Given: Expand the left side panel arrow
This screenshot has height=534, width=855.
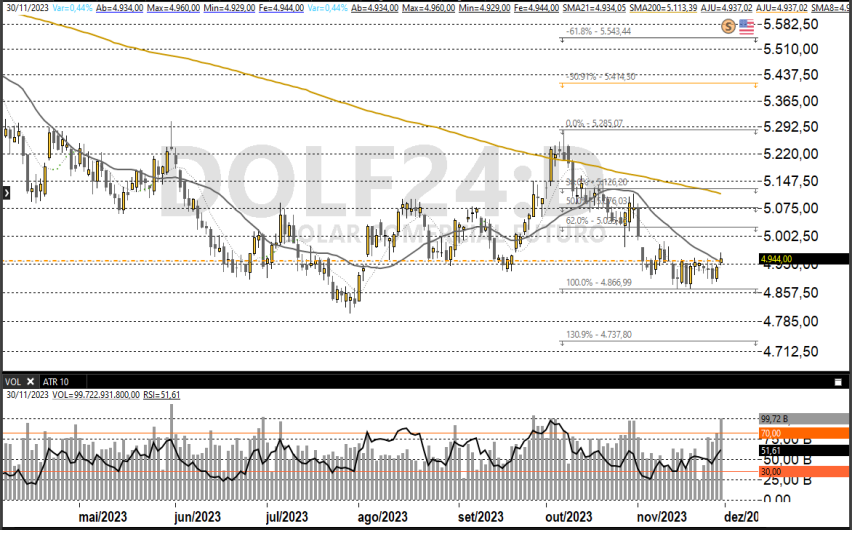Looking at the screenshot, I should click(5, 193).
